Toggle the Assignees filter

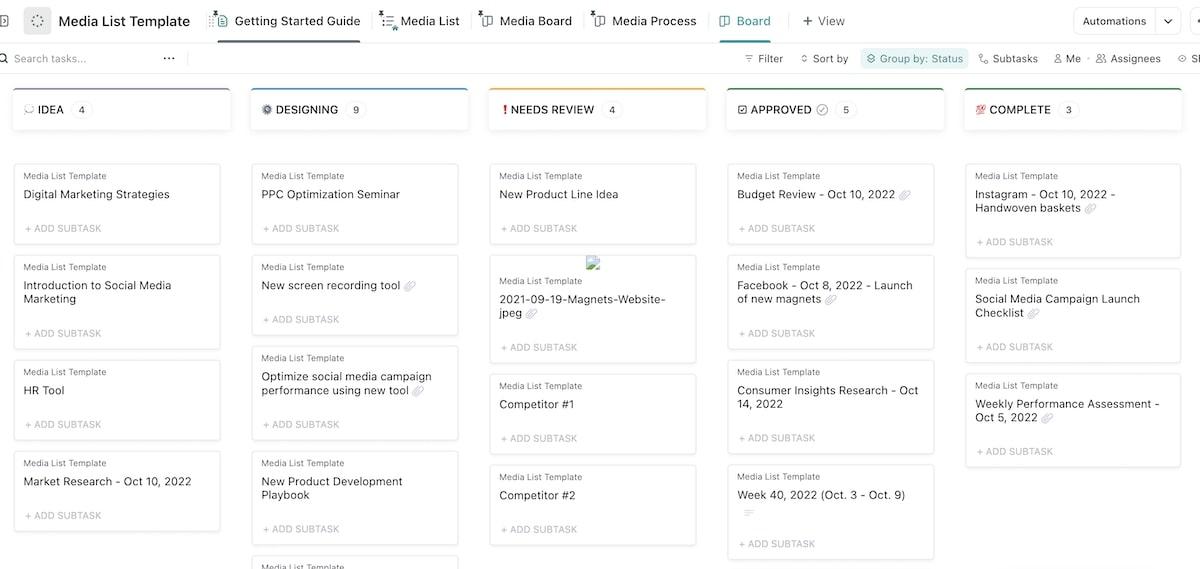pyautogui.click(x=1128, y=59)
